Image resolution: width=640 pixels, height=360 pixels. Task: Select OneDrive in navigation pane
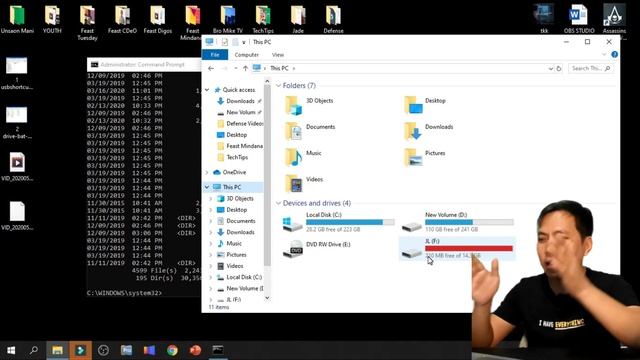(230, 172)
